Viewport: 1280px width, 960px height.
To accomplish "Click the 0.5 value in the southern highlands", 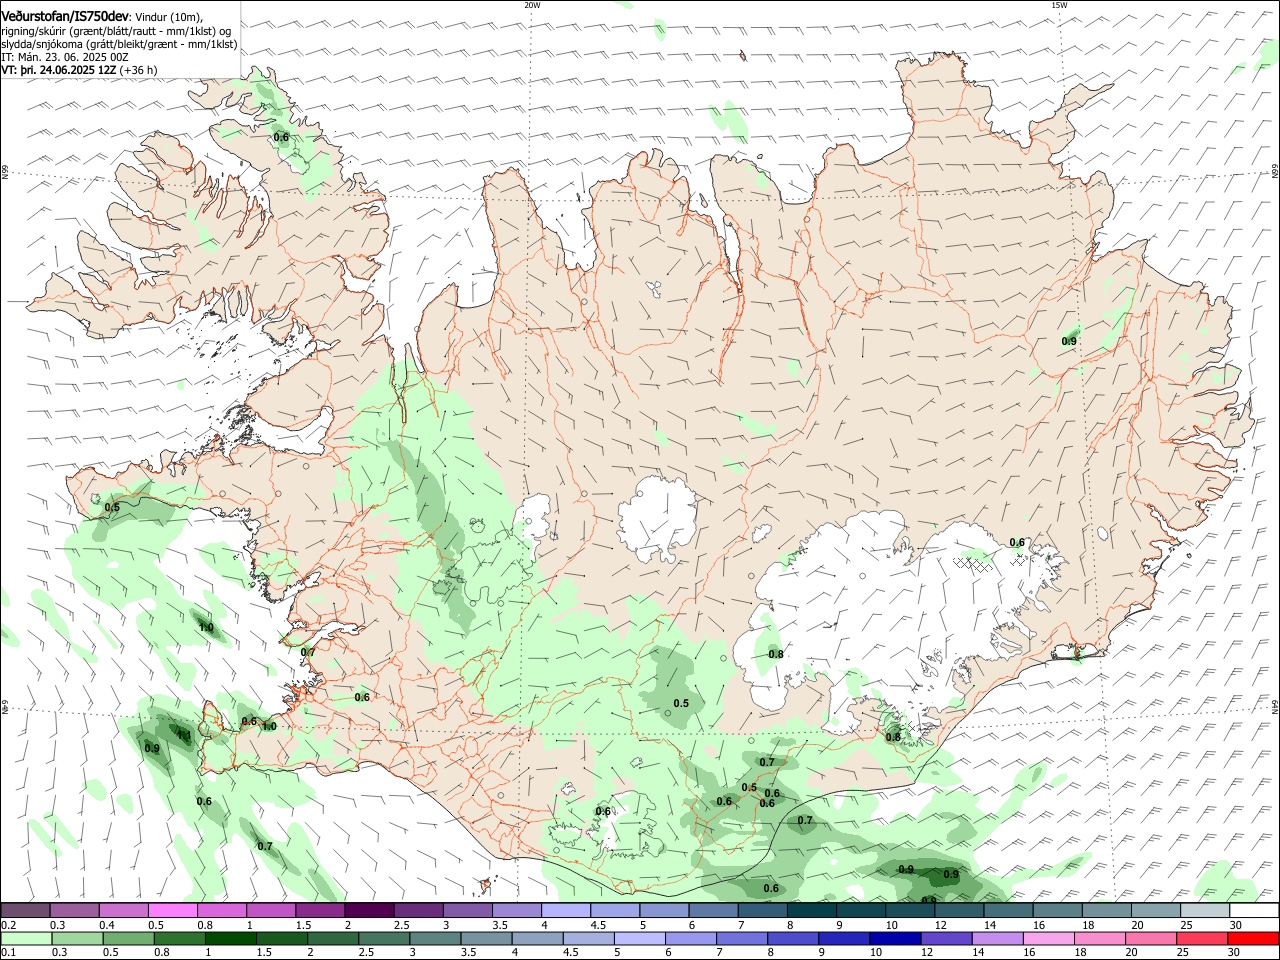I will (x=681, y=703).
